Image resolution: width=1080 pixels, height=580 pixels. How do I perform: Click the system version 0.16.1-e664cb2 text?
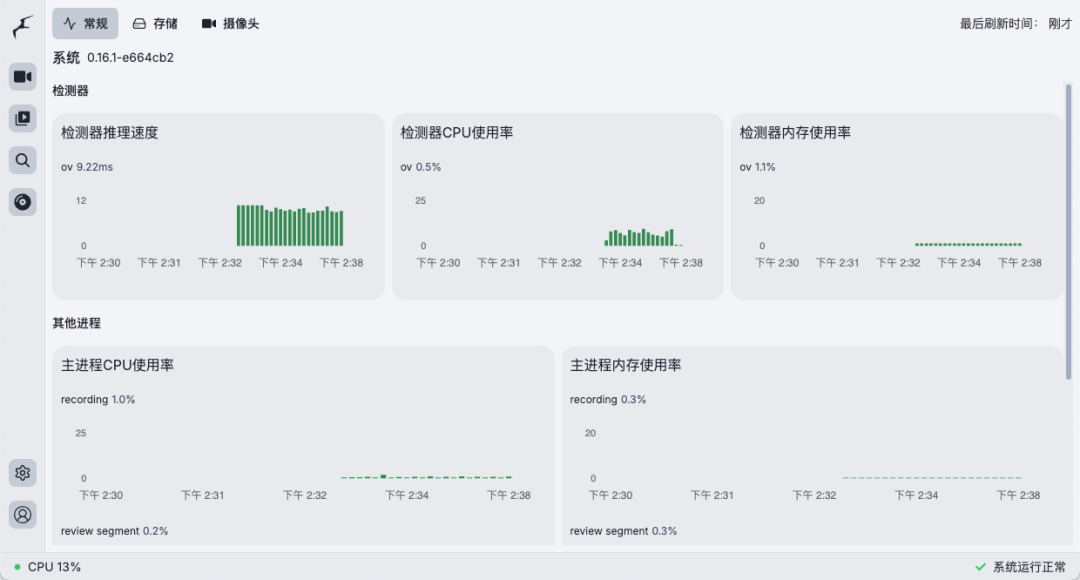130,58
